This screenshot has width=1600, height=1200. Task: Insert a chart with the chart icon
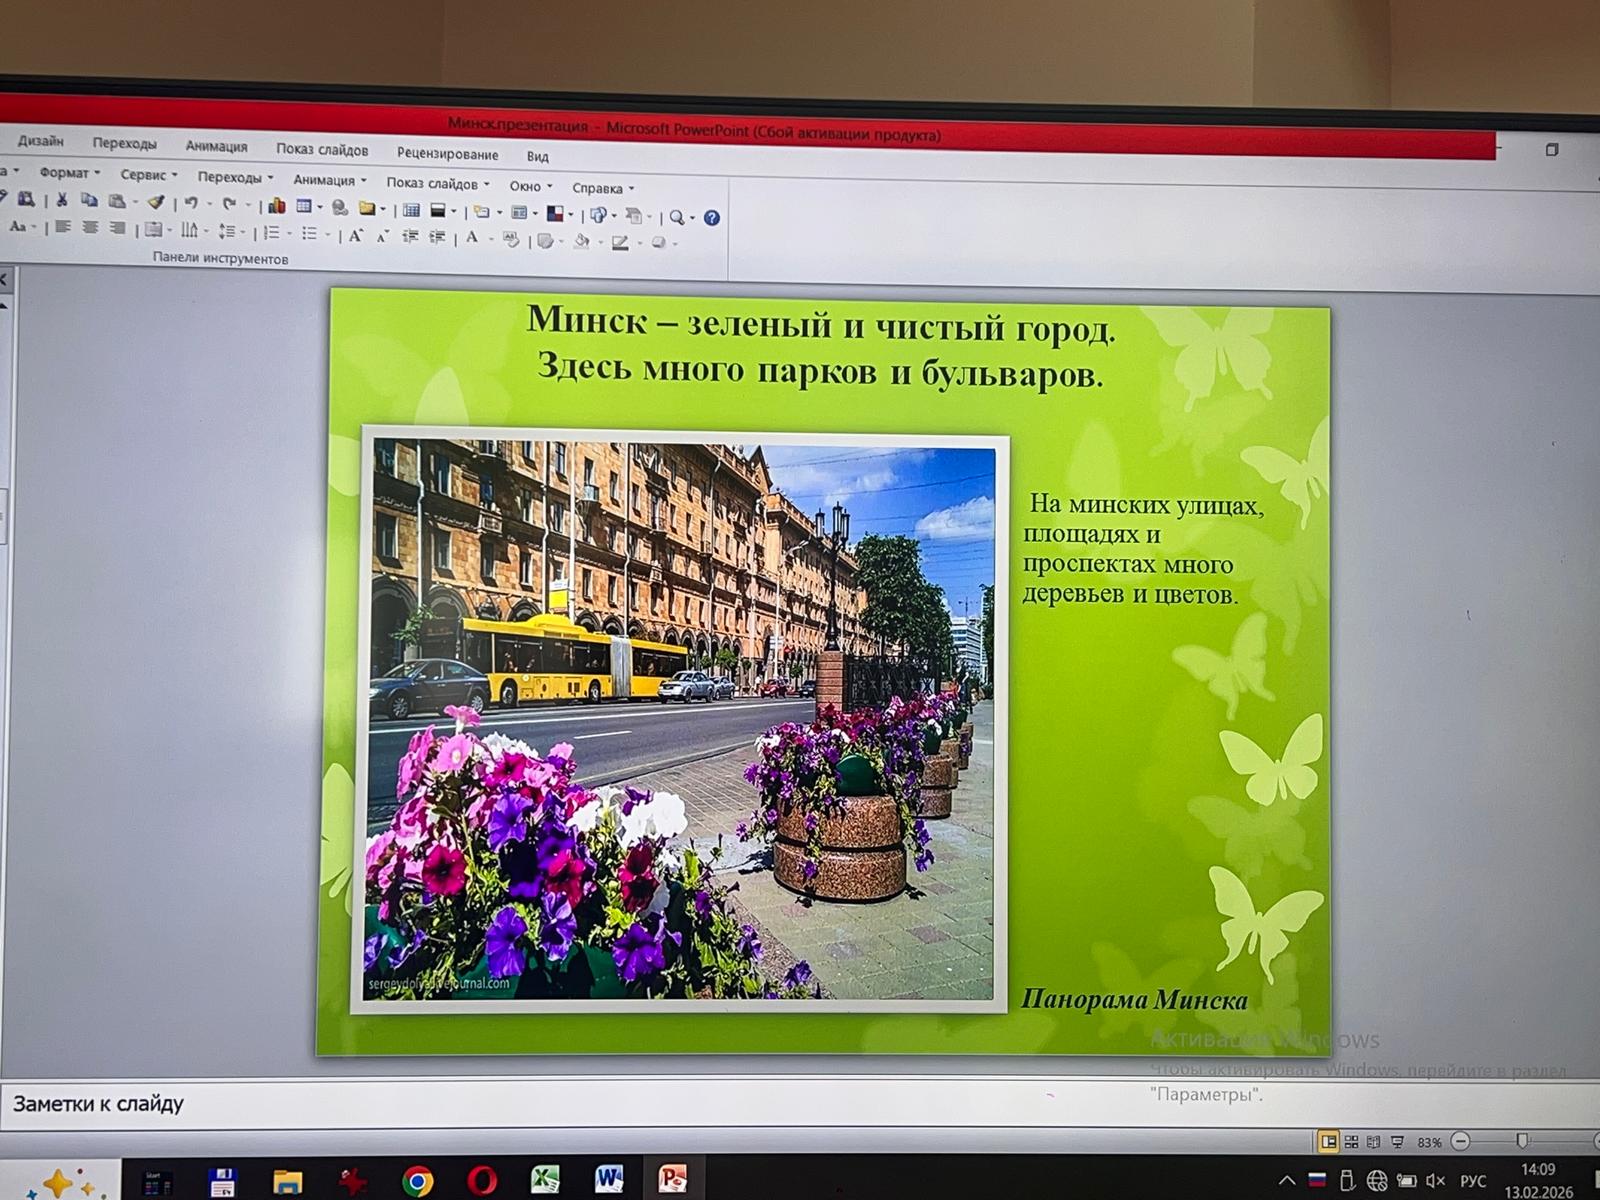coord(277,206)
